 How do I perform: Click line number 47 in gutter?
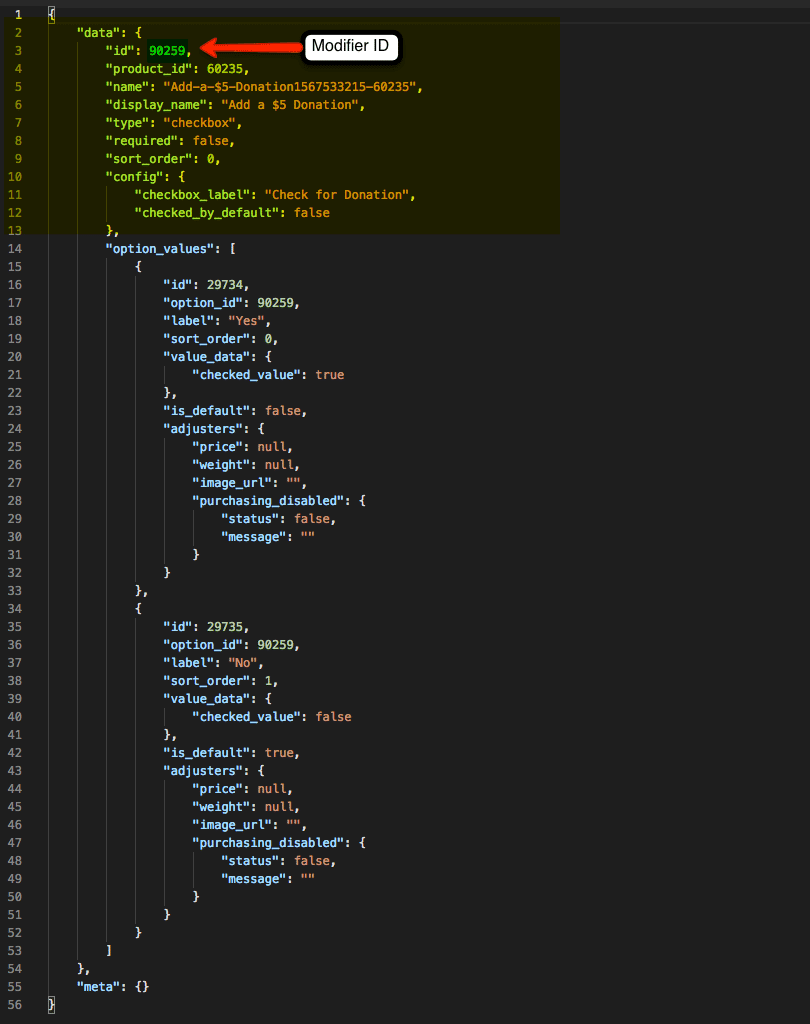15,842
